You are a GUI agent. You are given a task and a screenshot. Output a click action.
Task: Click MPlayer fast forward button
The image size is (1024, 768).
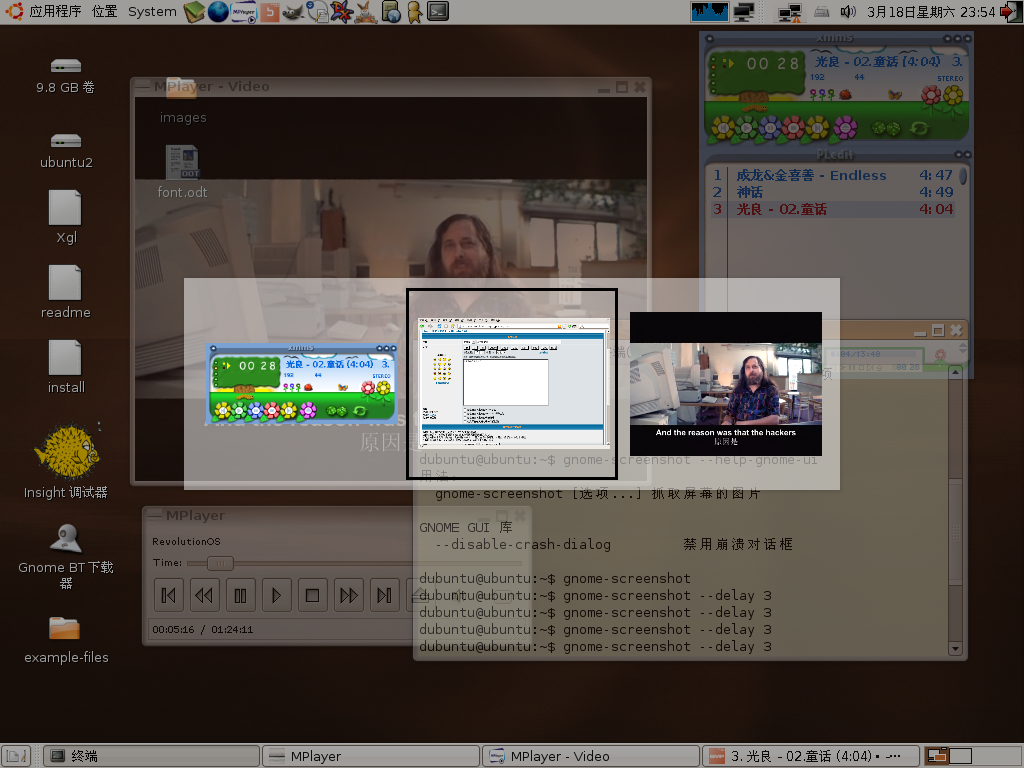tap(348, 595)
